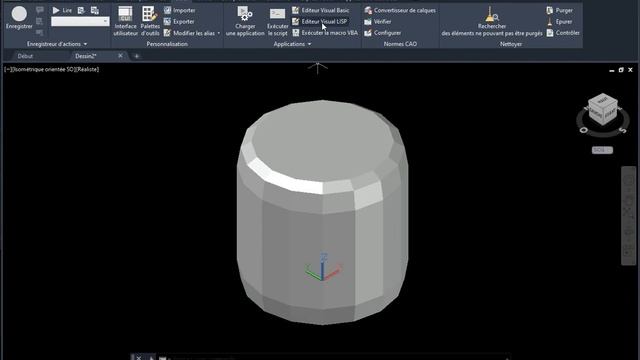Click the insert message speech bubble icon
Image resolution: width=640 pixels, height=360 pixels.
pos(40,10)
